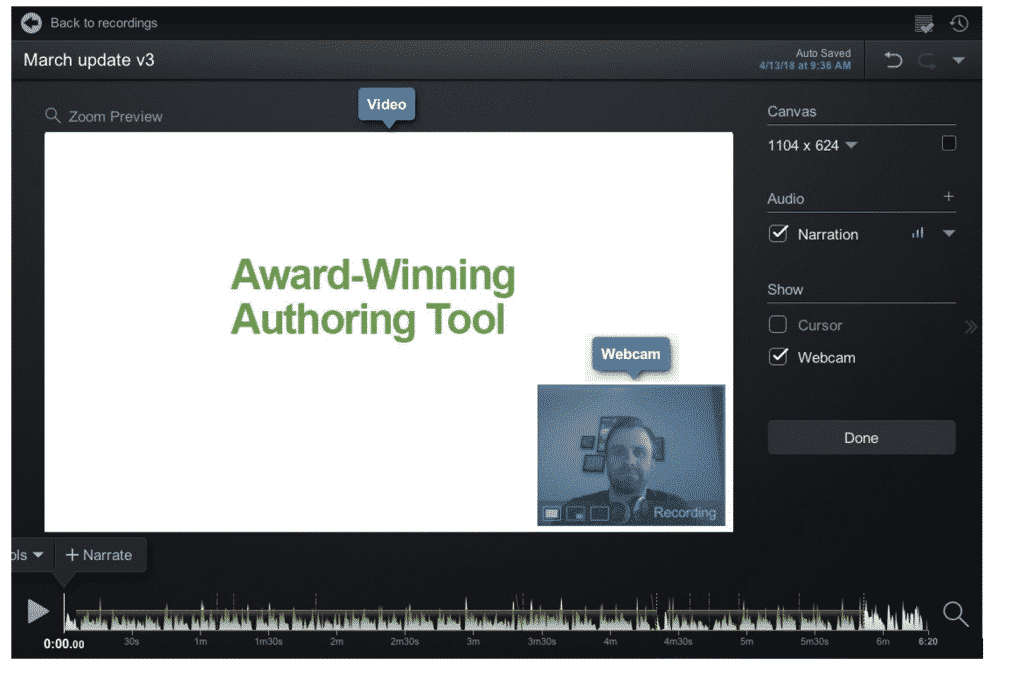The width and height of the screenshot is (1024, 682).
Task: Open the Narration options dropdown arrow
Action: [949, 234]
